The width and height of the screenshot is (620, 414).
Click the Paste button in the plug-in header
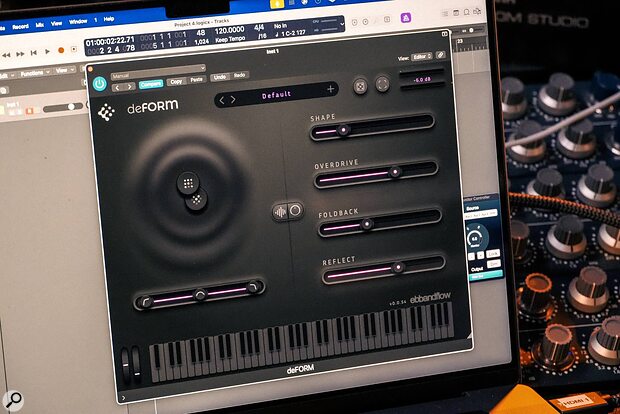click(197, 79)
